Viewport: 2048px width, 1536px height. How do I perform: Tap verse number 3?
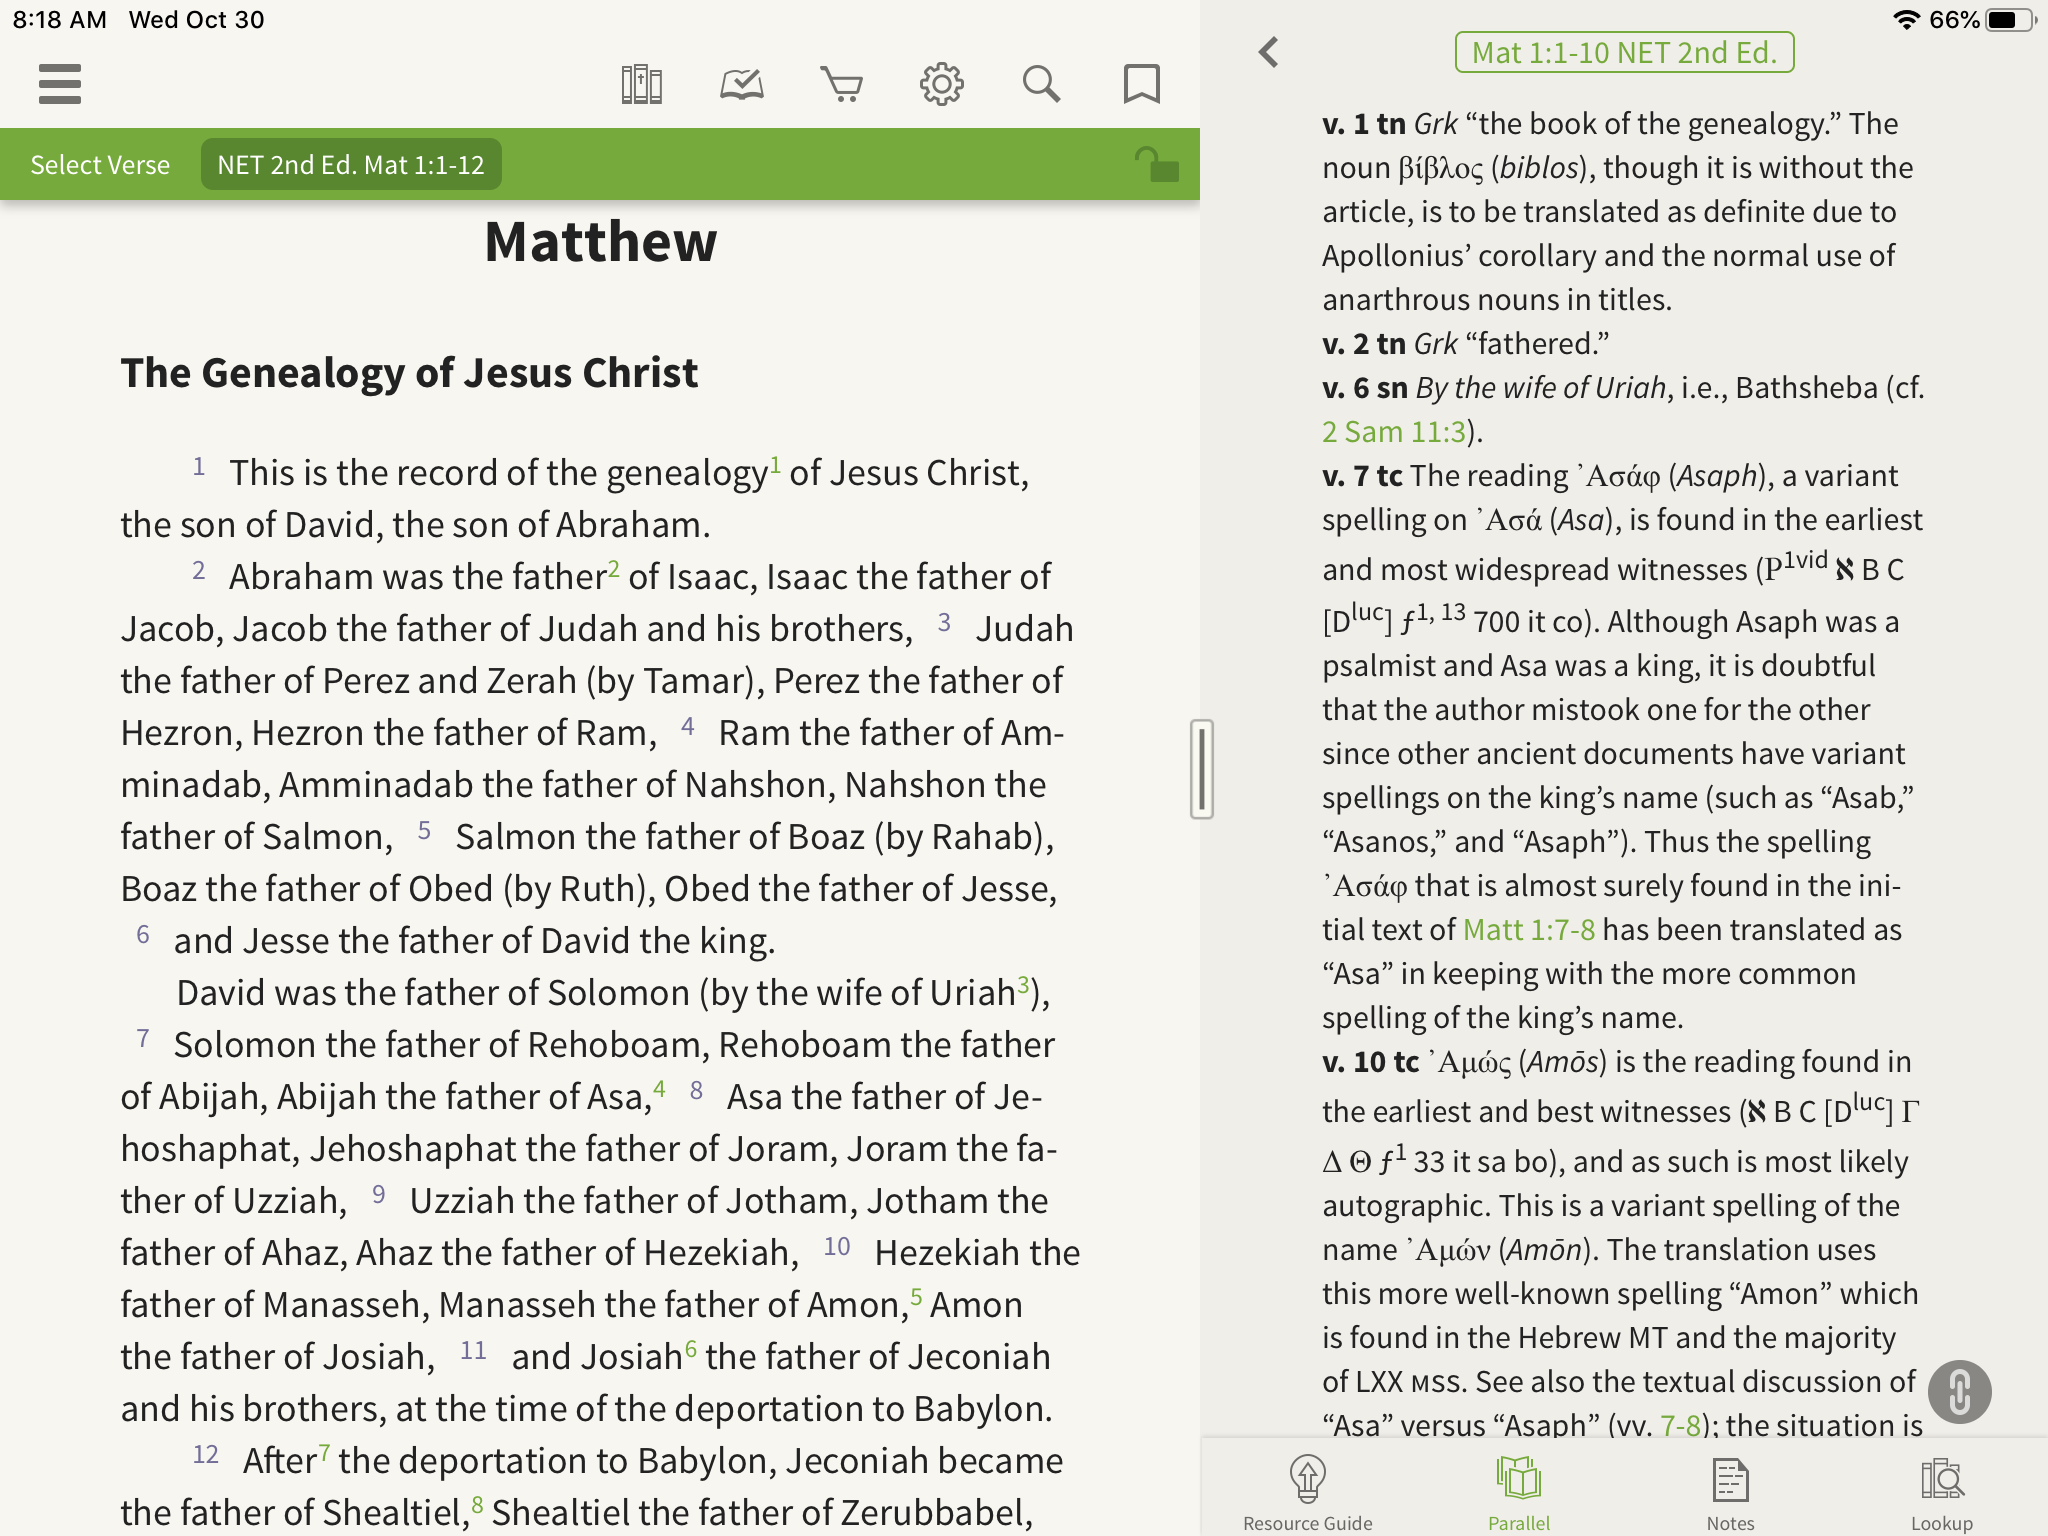944,622
